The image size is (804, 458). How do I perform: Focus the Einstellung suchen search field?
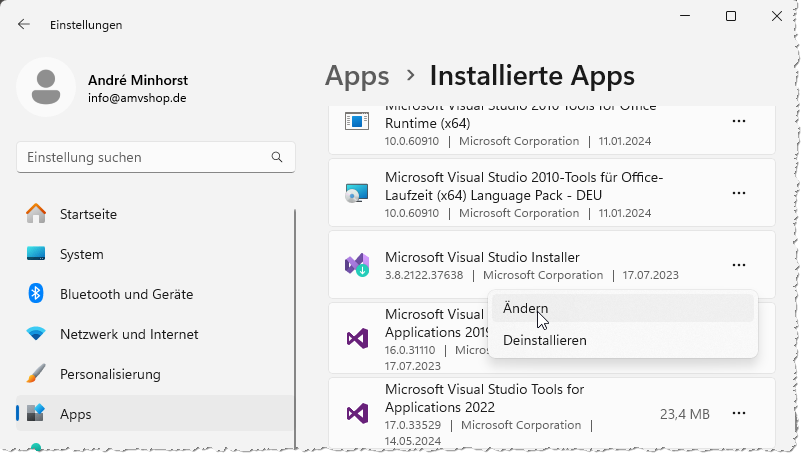pyautogui.click(x=156, y=157)
